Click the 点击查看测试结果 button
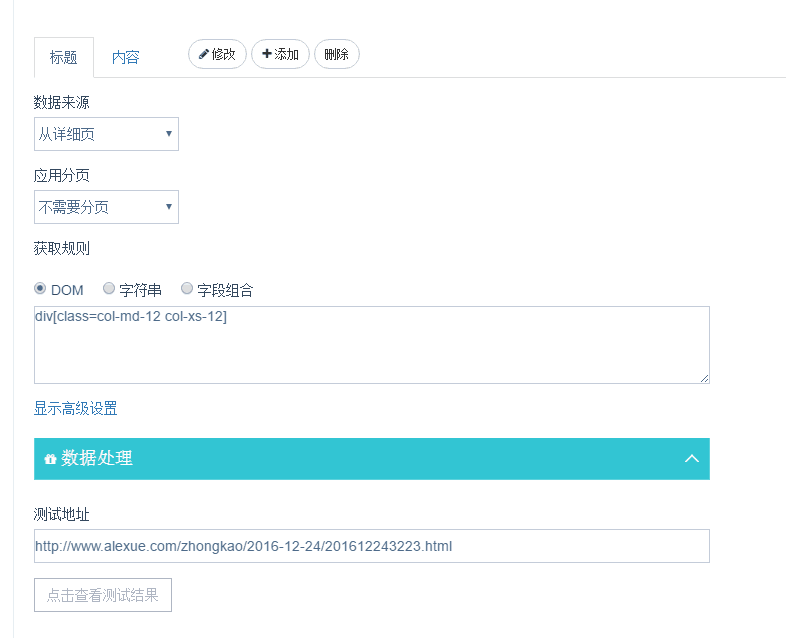786x638 pixels. click(x=103, y=595)
